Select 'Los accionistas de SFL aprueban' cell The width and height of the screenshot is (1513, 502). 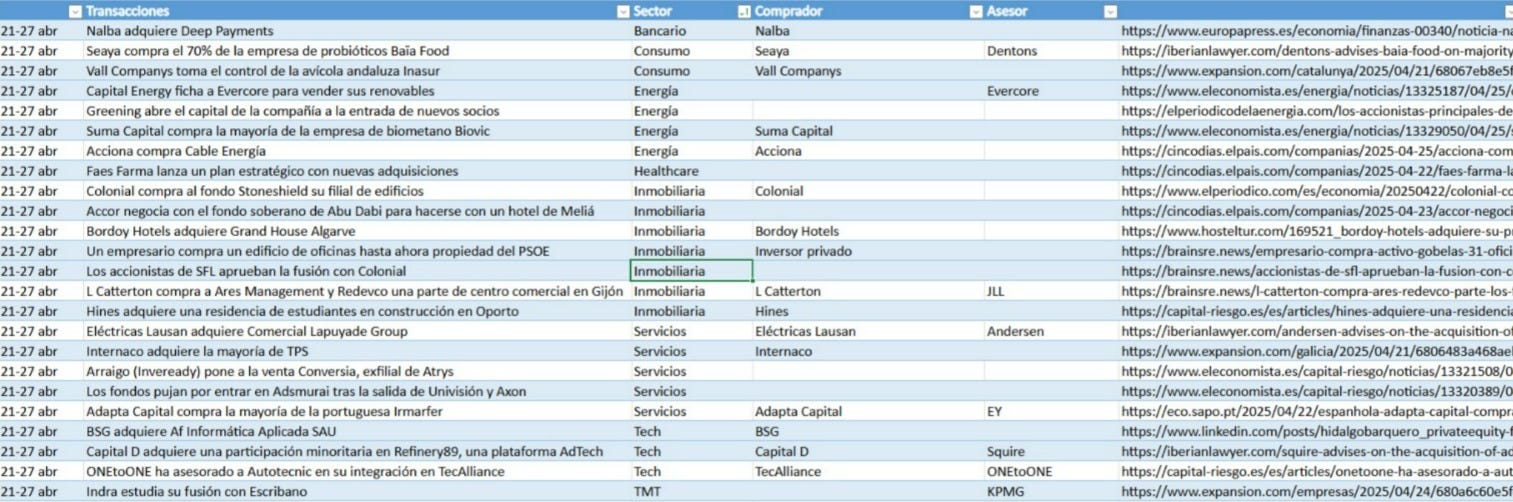click(357, 271)
